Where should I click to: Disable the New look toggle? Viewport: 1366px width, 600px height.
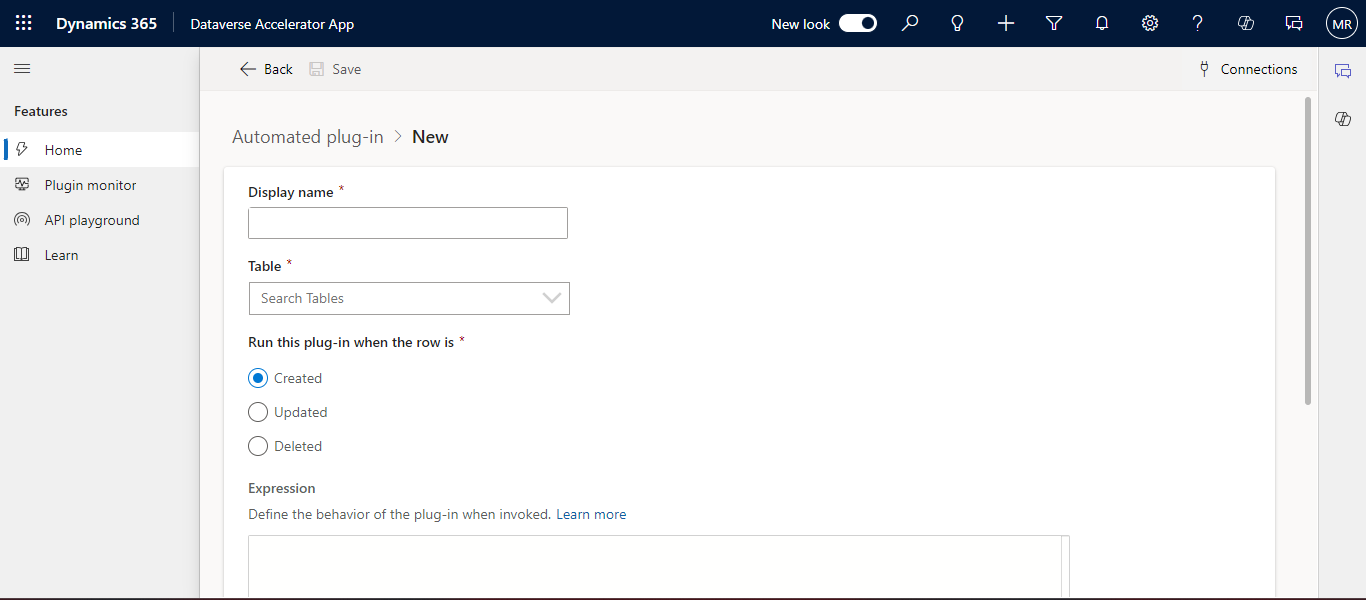[x=857, y=22]
